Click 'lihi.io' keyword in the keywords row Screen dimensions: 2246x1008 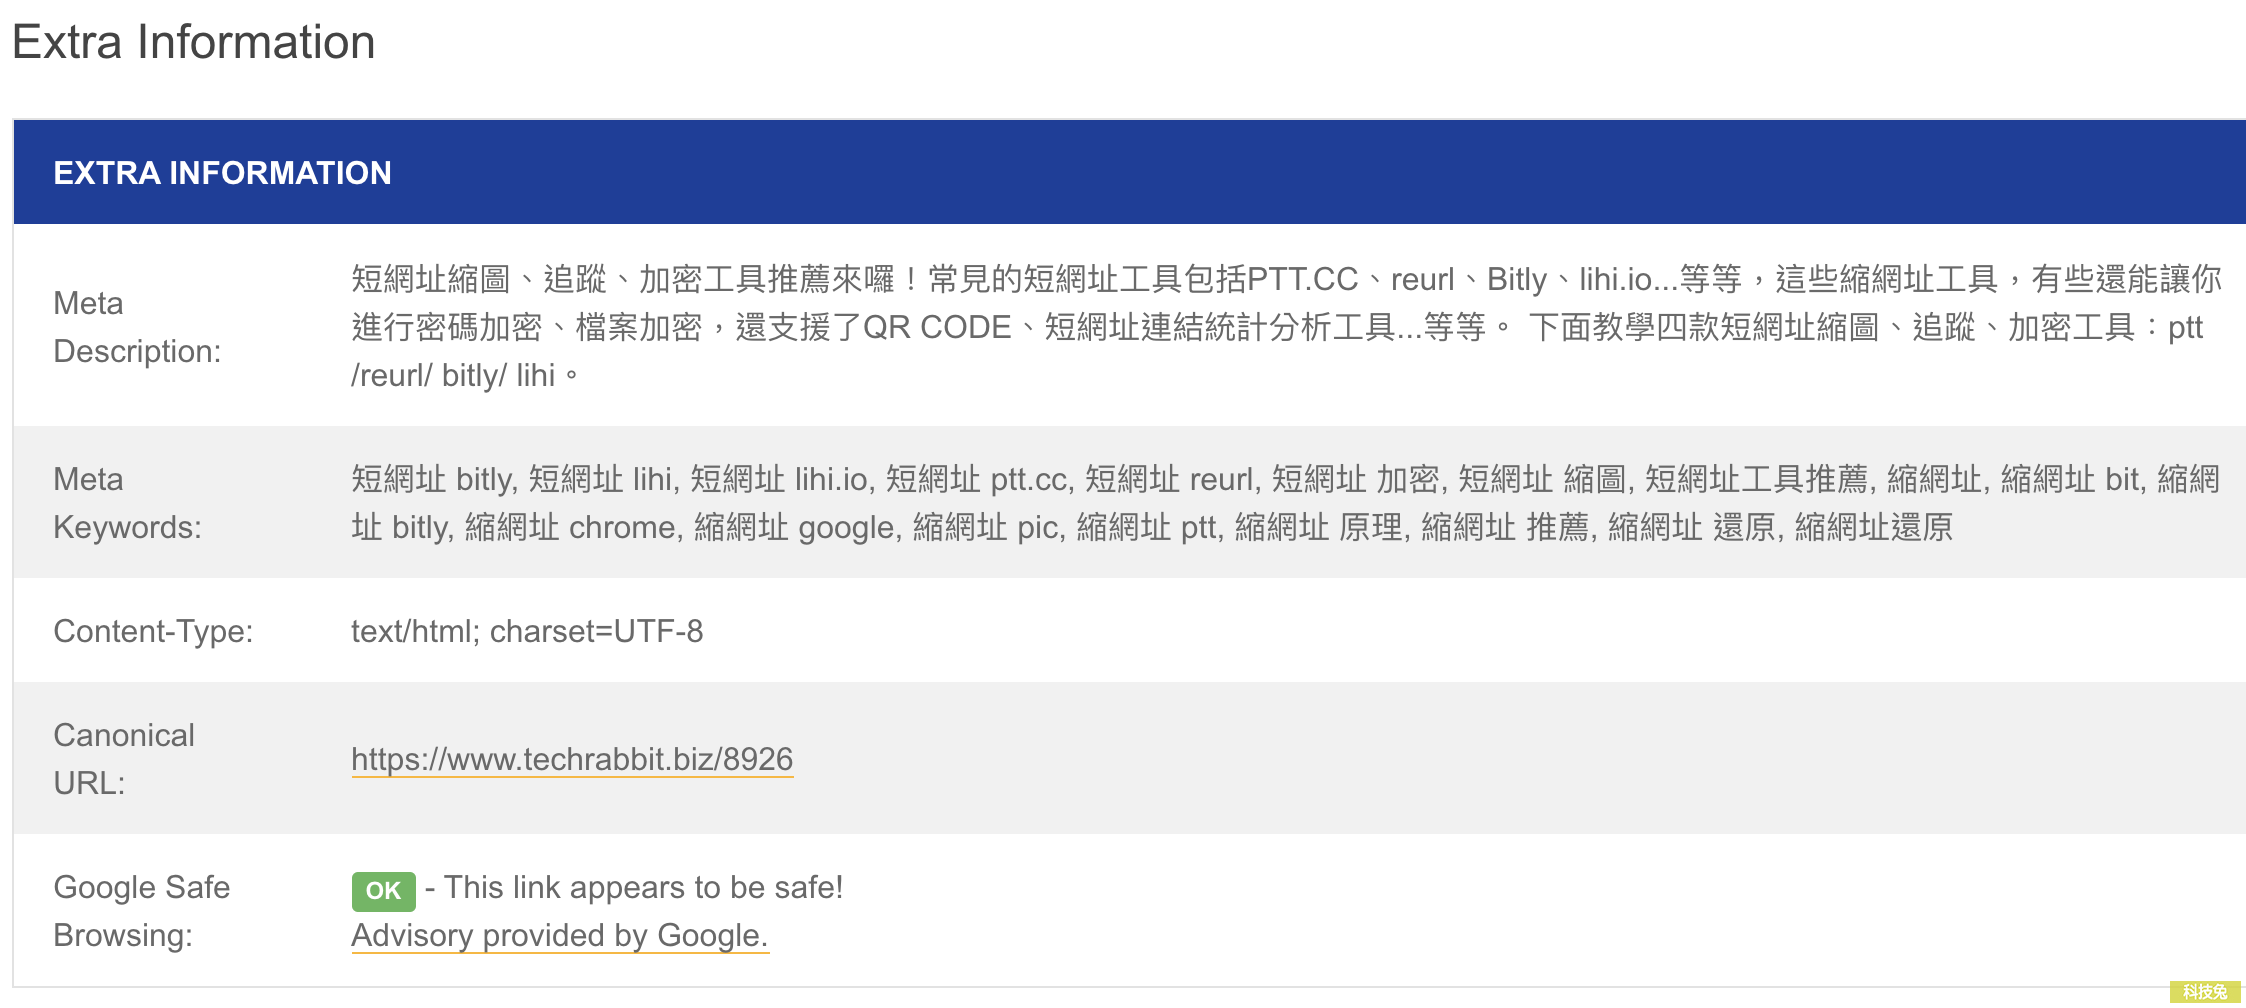click(x=831, y=479)
